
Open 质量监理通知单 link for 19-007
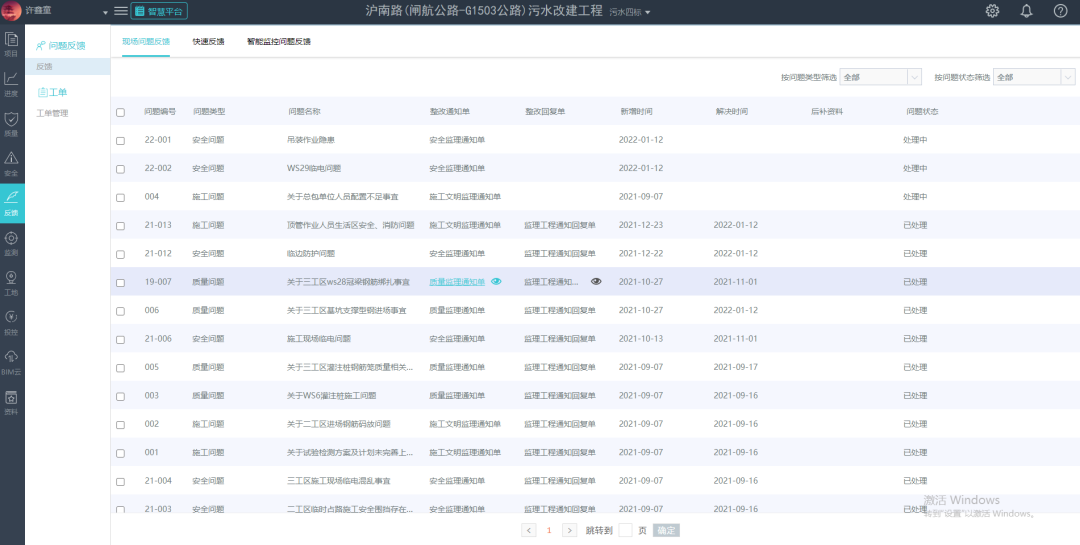(x=457, y=282)
